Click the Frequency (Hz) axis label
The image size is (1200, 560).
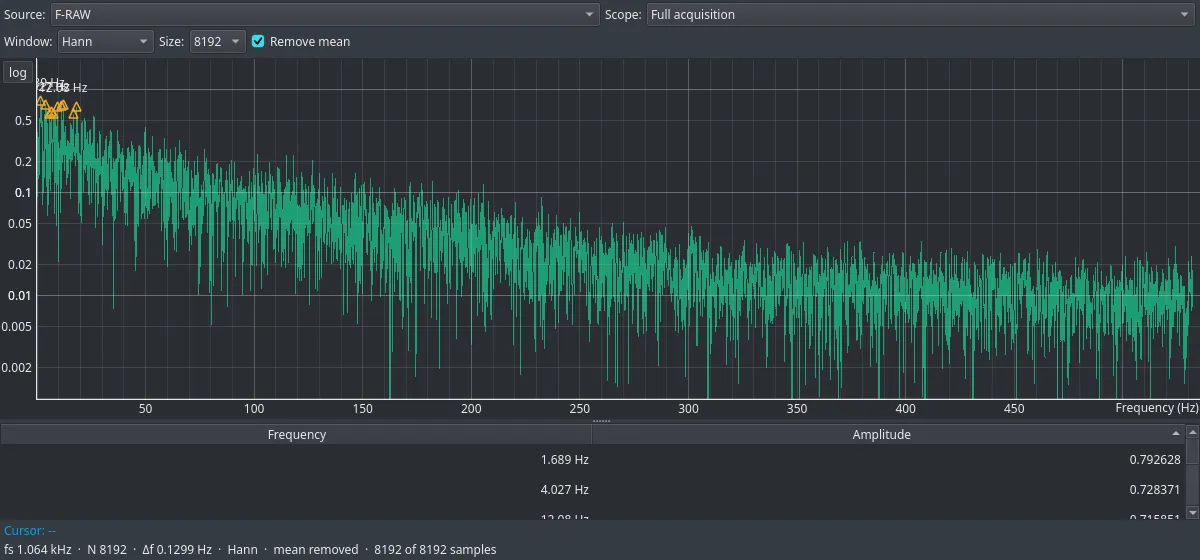coord(1157,408)
